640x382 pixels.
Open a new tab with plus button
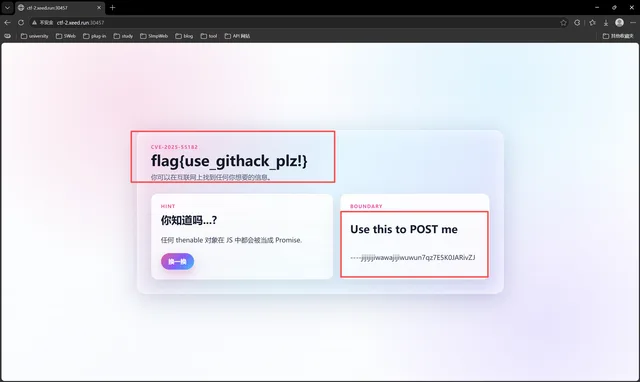[113, 7]
